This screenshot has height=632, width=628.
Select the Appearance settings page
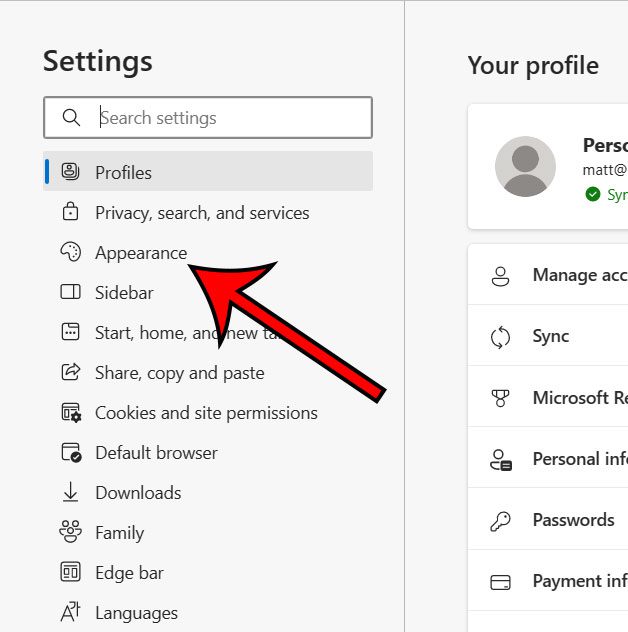pos(141,253)
